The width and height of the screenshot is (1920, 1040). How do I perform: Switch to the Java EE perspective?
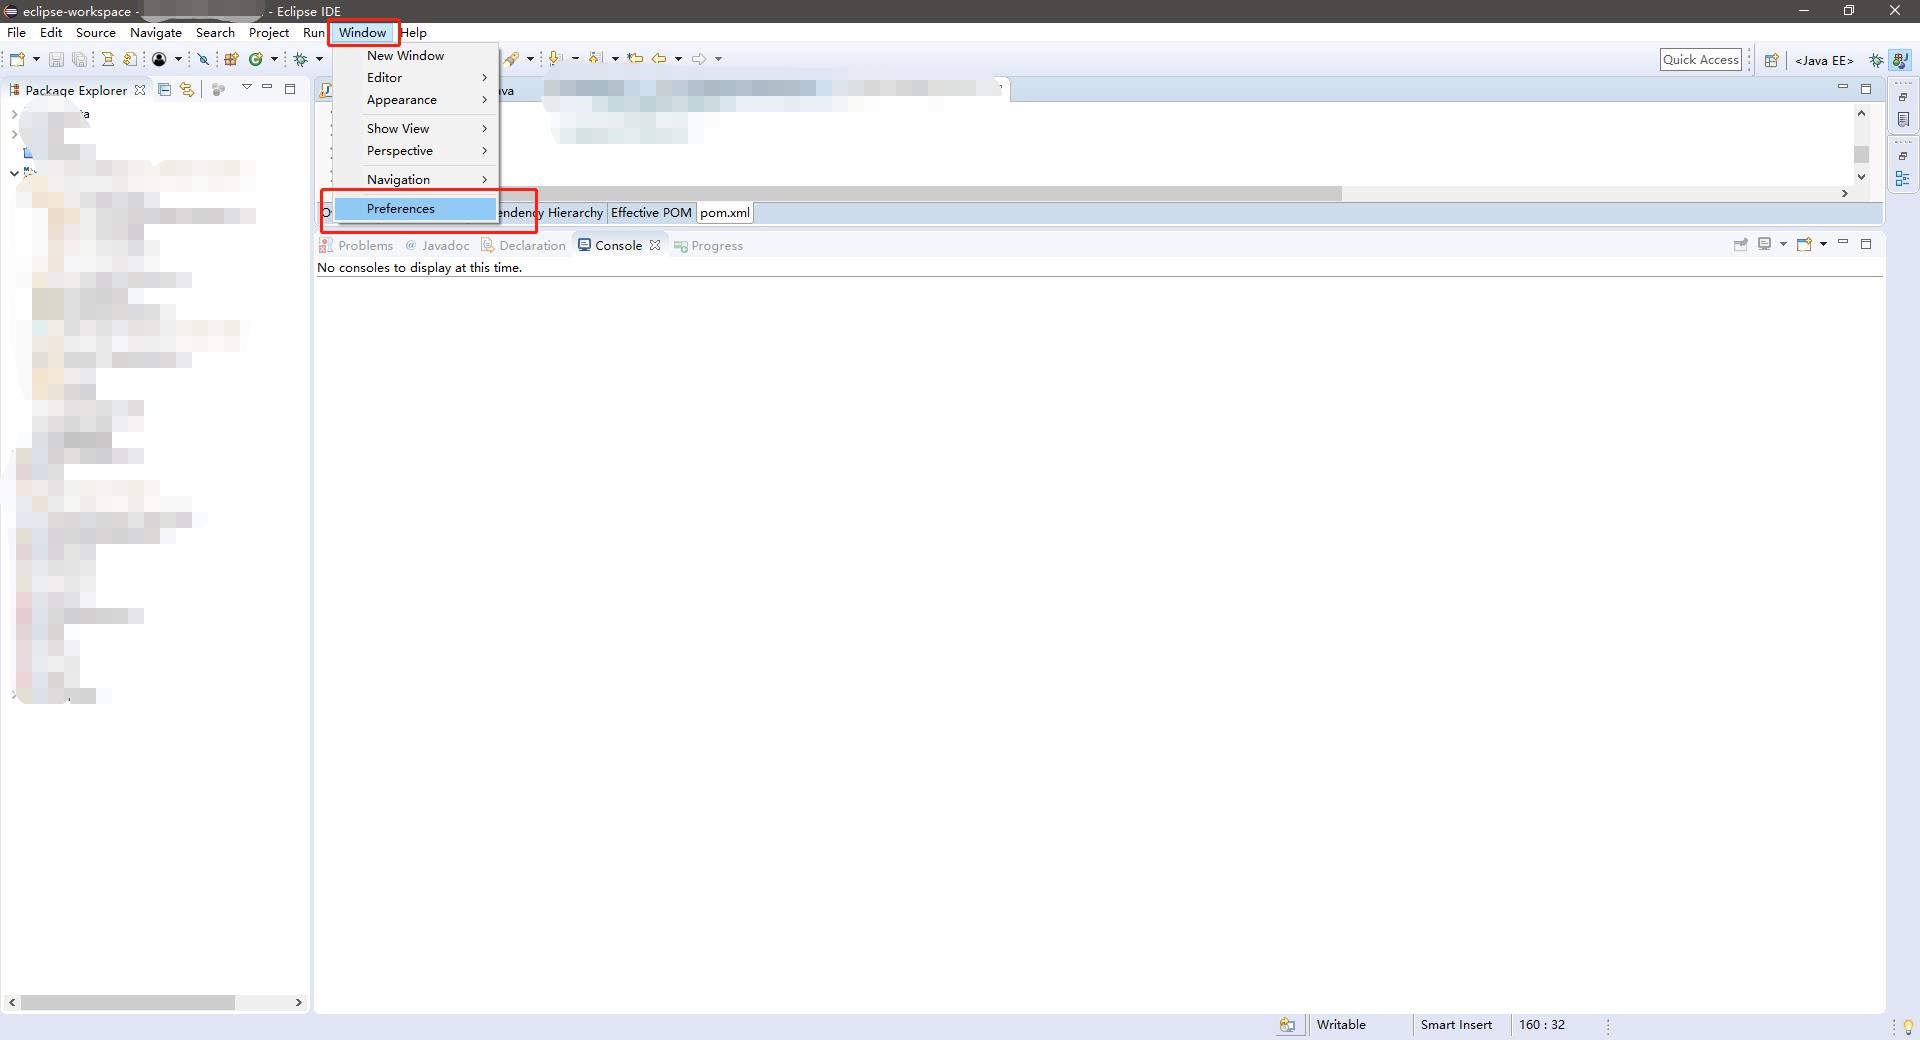click(1824, 60)
